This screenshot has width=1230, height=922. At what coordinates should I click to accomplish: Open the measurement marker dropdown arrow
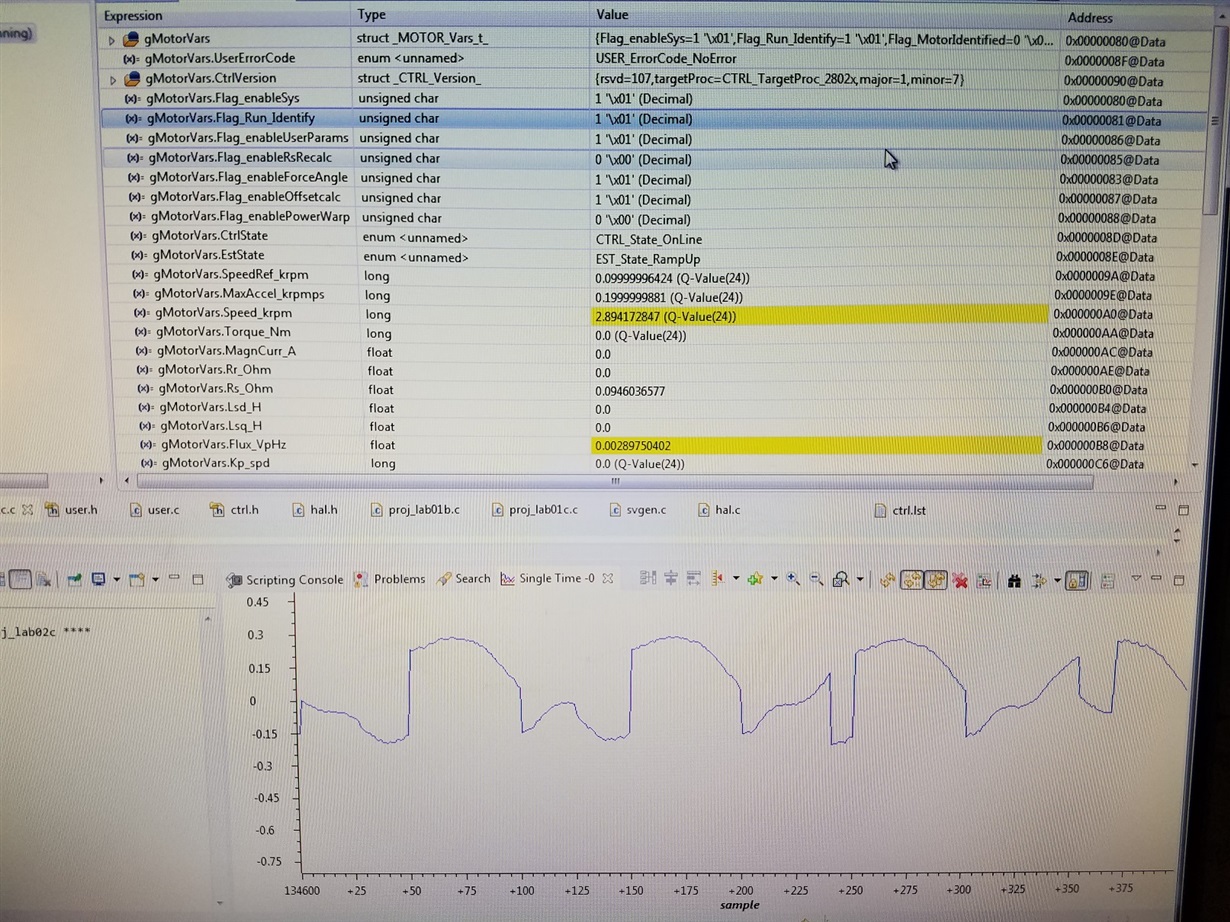(736, 579)
